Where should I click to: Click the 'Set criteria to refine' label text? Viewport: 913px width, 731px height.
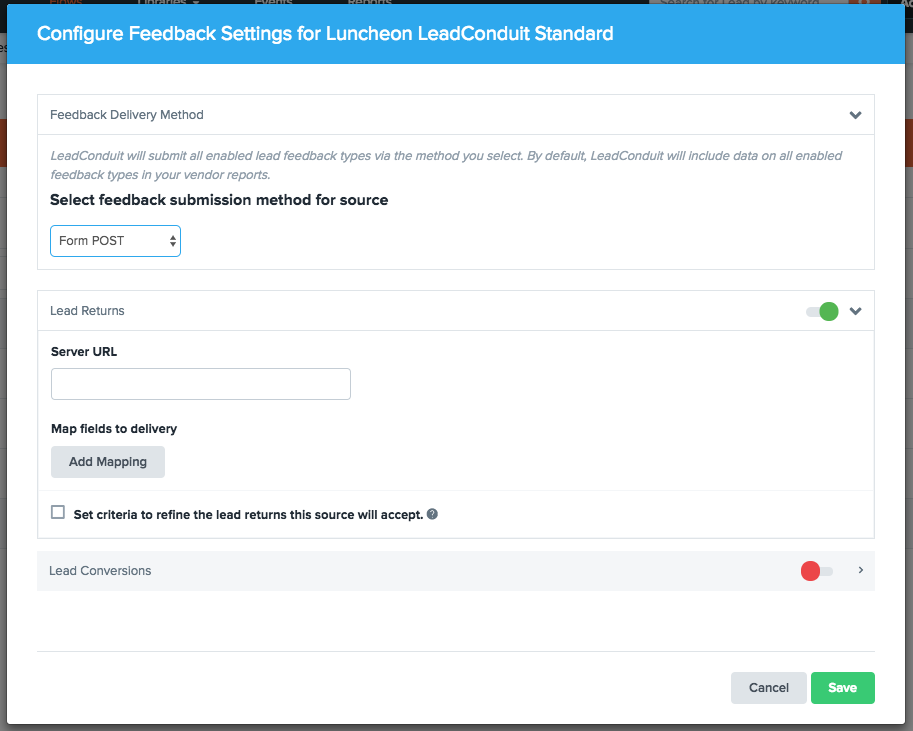(x=248, y=514)
